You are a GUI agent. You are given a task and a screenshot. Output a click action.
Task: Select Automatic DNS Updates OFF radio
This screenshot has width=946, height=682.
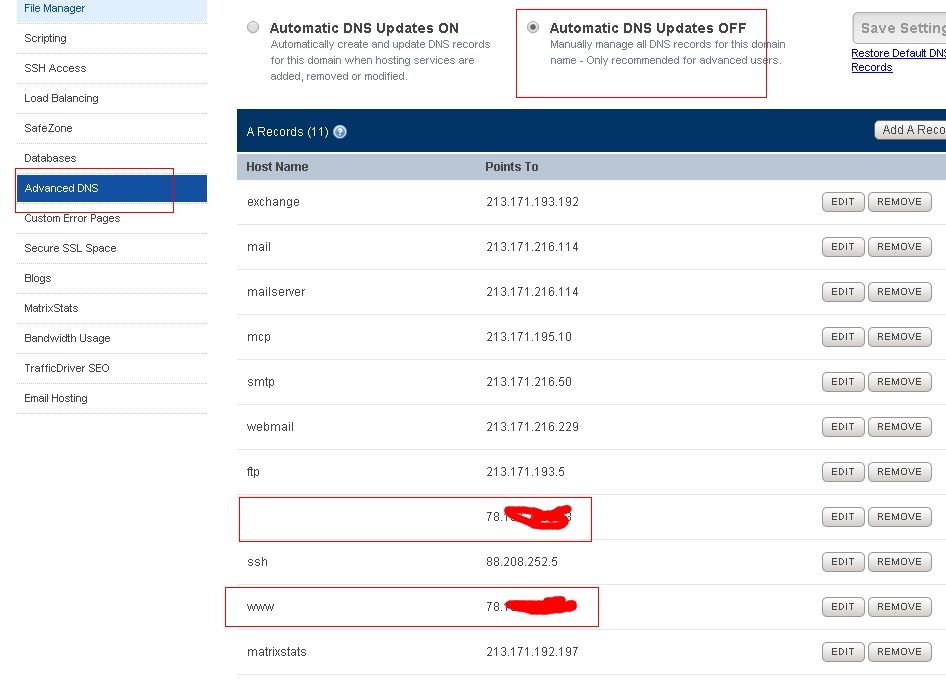[533, 27]
